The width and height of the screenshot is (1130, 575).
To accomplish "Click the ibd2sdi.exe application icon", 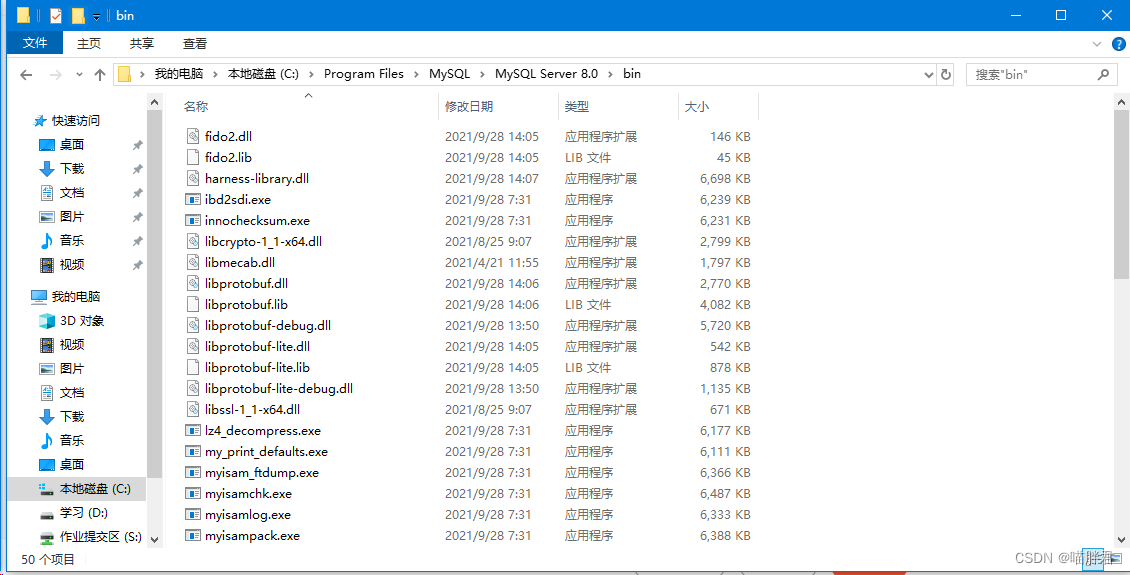I will (192, 200).
